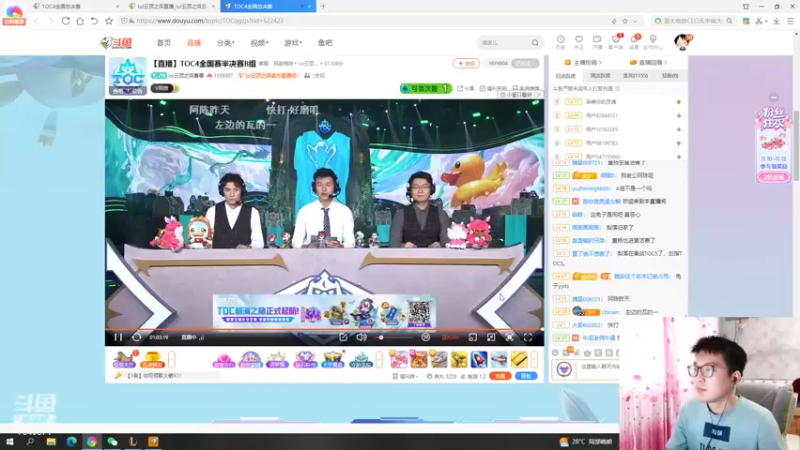
Task: Expand the middle activity icons arrow
Action: (x=379, y=359)
